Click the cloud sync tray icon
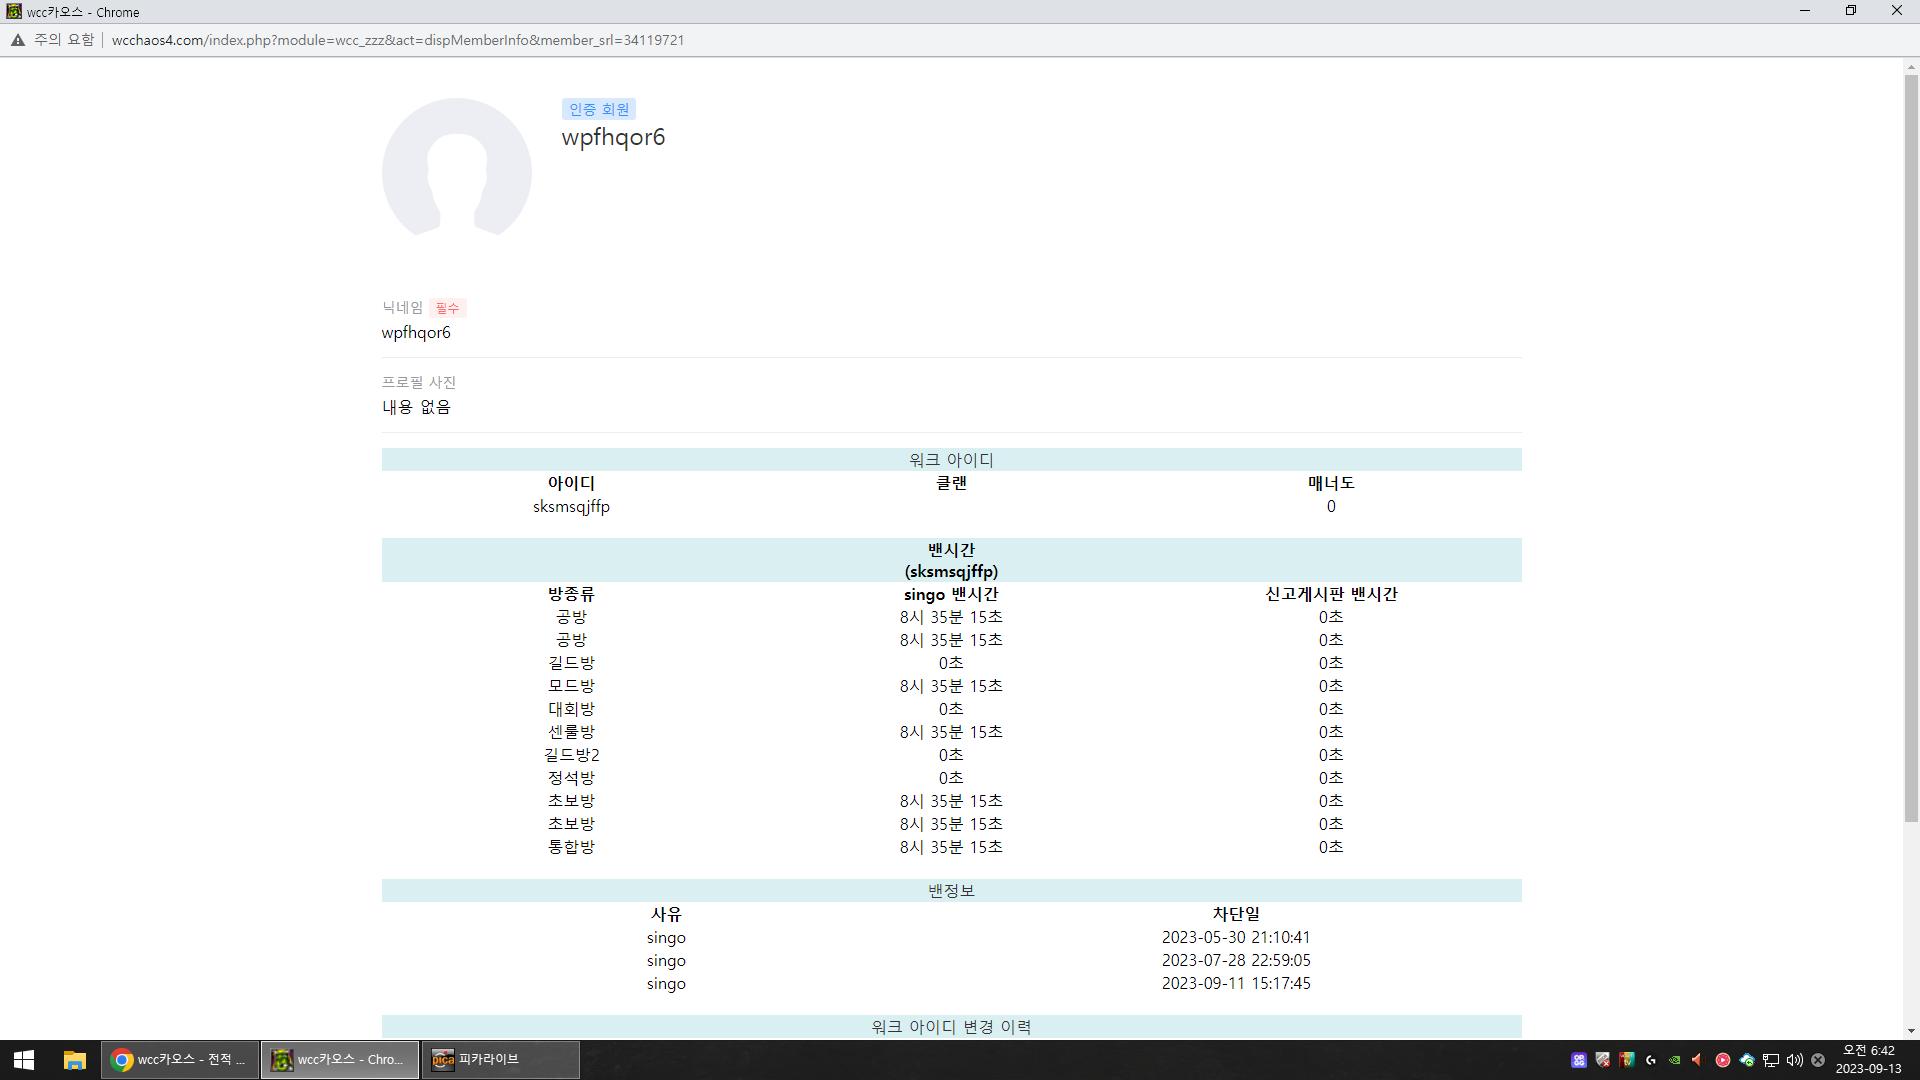This screenshot has width=1920, height=1080. point(1747,1060)
